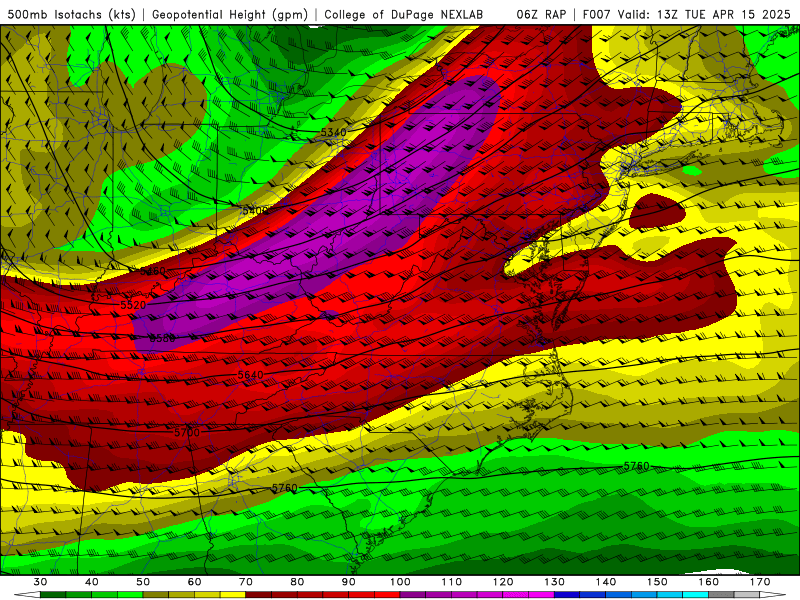
Task: Click the 130 value on the color scale
Action: pyautogui.click(x=555, y=582)
